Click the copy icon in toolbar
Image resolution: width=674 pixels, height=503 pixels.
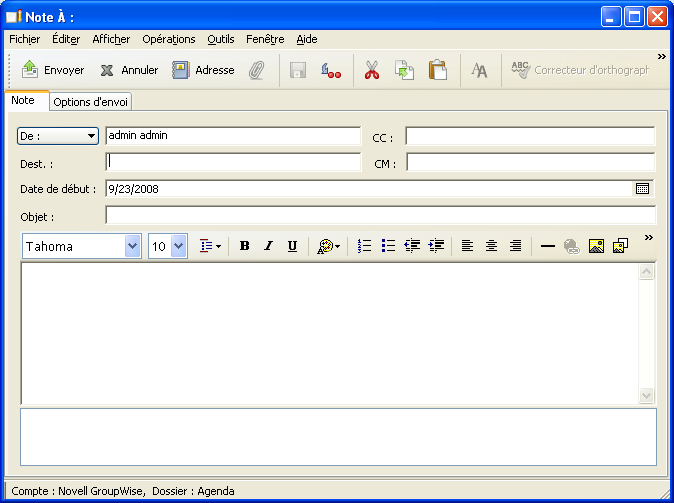coord(404,70)
